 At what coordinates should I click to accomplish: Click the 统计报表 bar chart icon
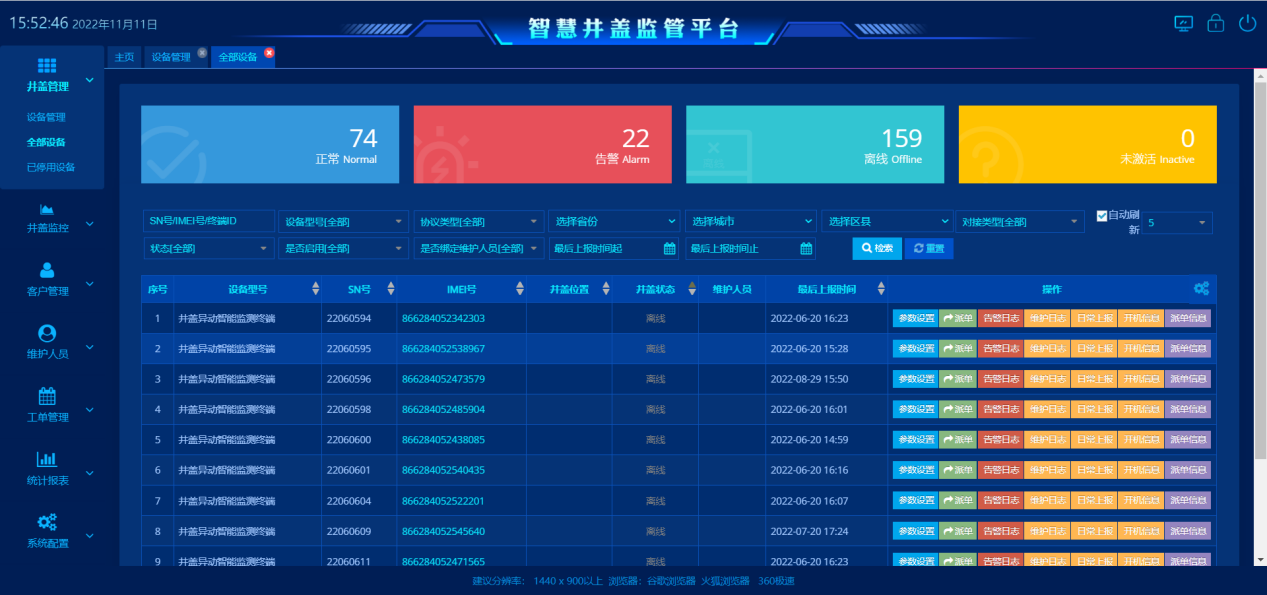[x=47, y=459]
